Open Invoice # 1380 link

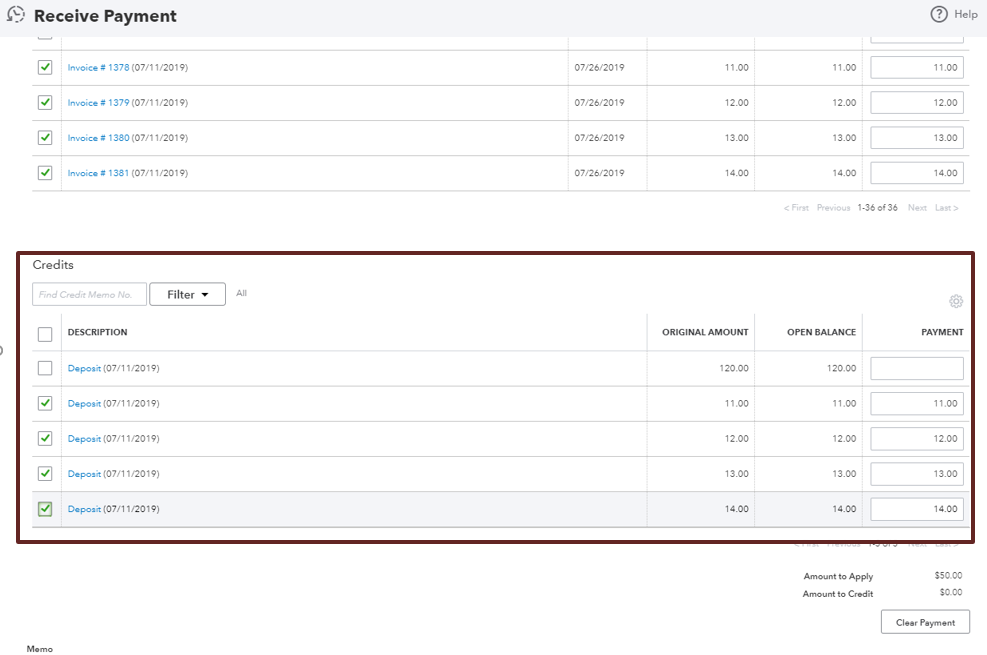pos(98,138)
